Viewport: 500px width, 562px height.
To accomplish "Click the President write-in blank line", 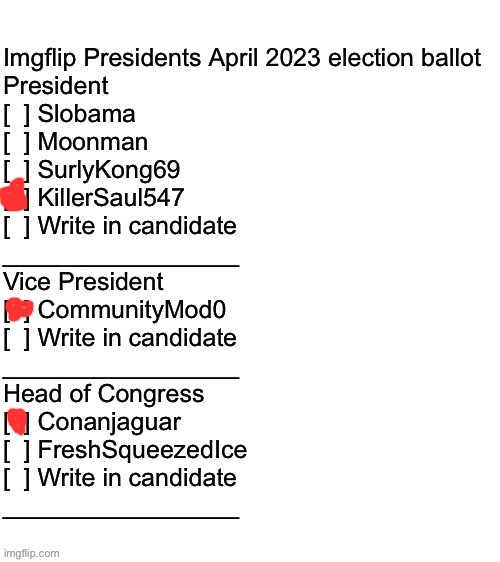I will (x=121, y=266).
